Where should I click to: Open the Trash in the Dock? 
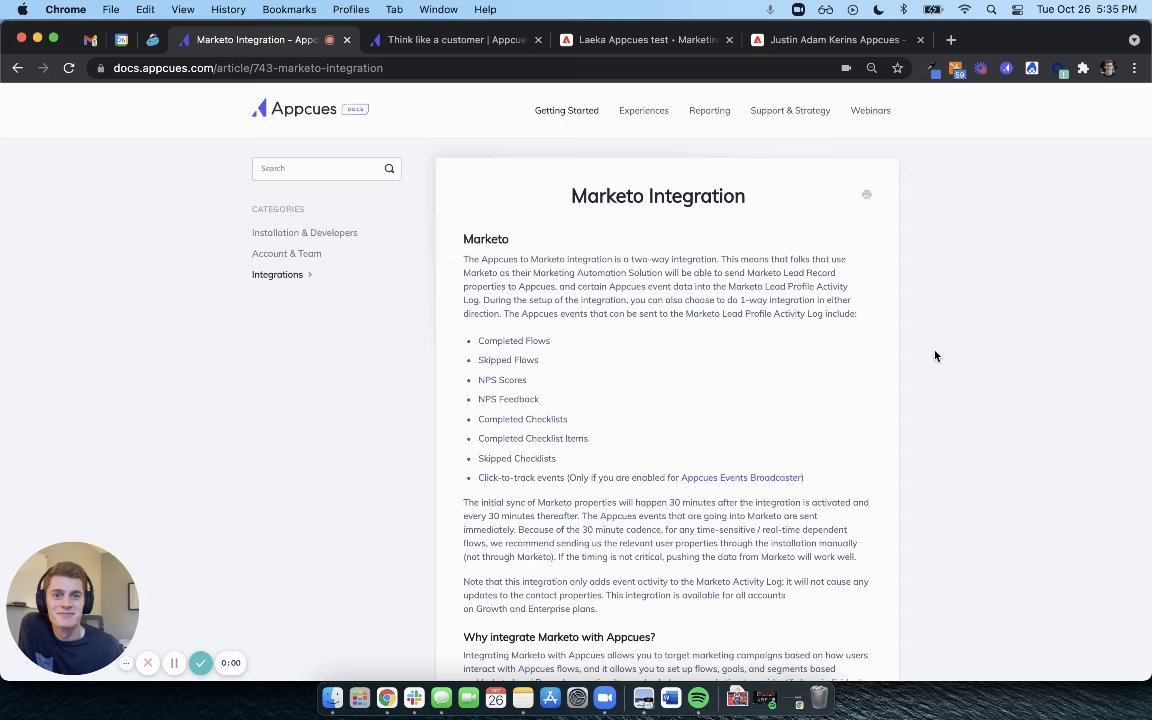(x=819, y=697)
